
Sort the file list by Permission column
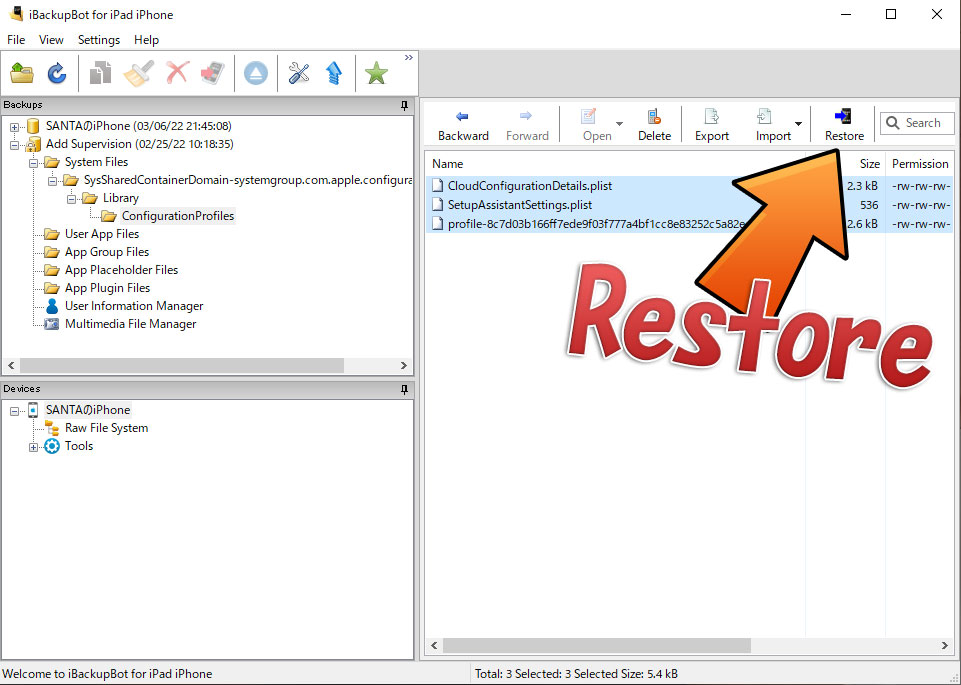coord(920,164)
